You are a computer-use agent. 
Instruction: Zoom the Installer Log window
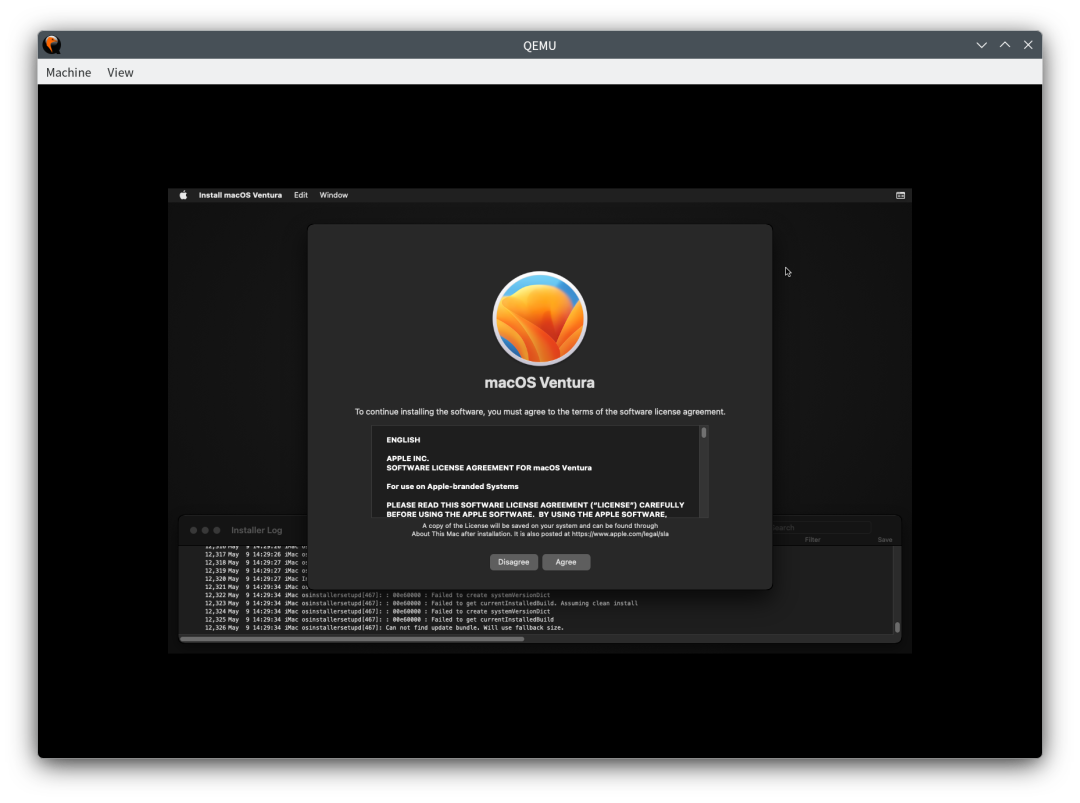pos(217,530)
